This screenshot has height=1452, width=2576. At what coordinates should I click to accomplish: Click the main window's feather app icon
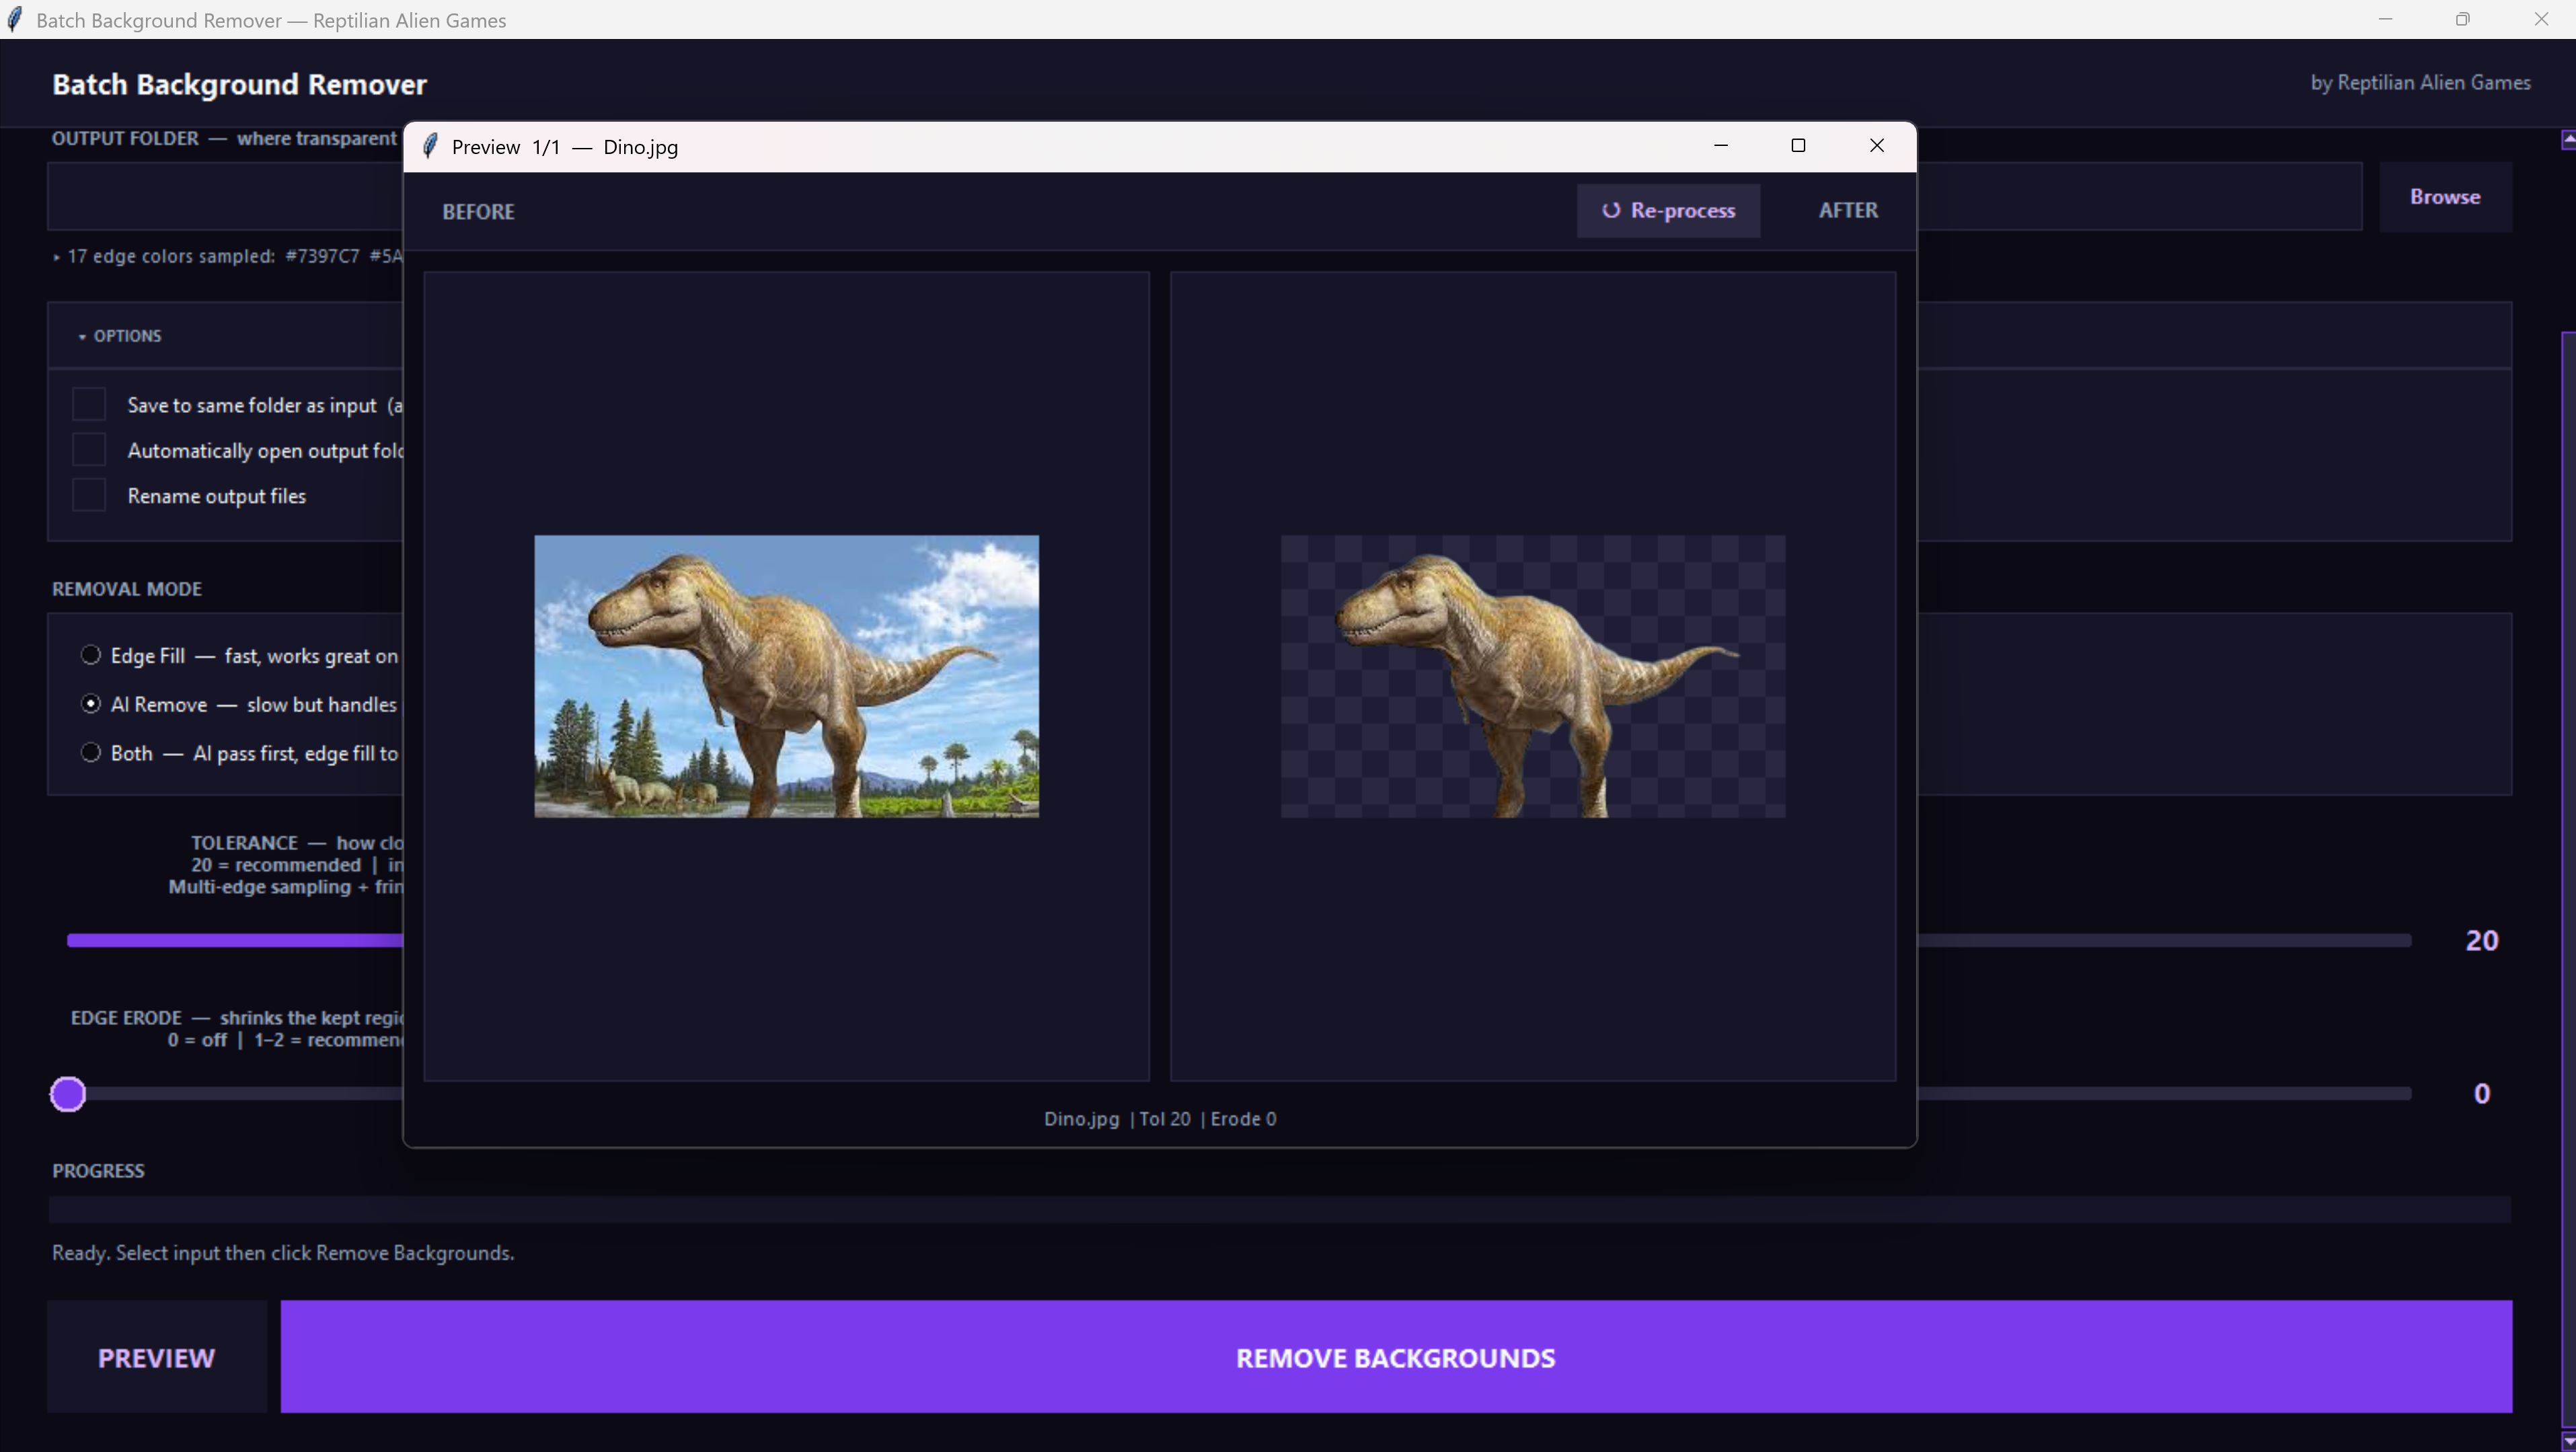click(15, 20)
